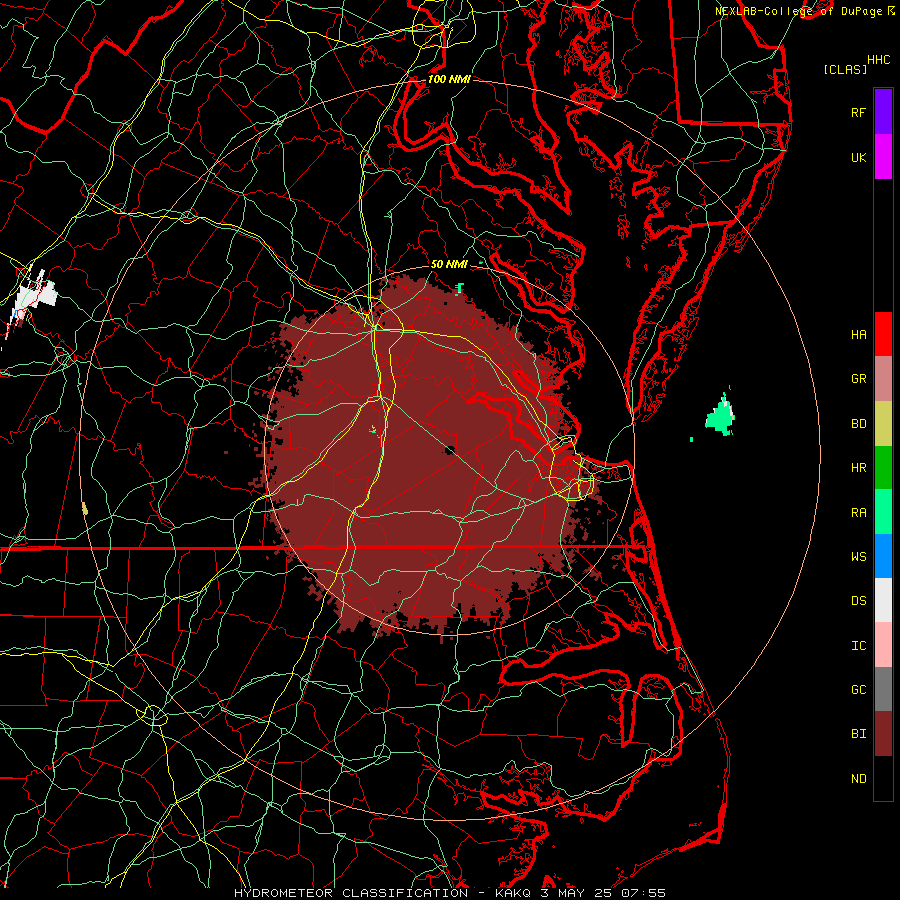Select the 'GR' legend label
This screenshot has height=900, width=900.
click(858, 379)
